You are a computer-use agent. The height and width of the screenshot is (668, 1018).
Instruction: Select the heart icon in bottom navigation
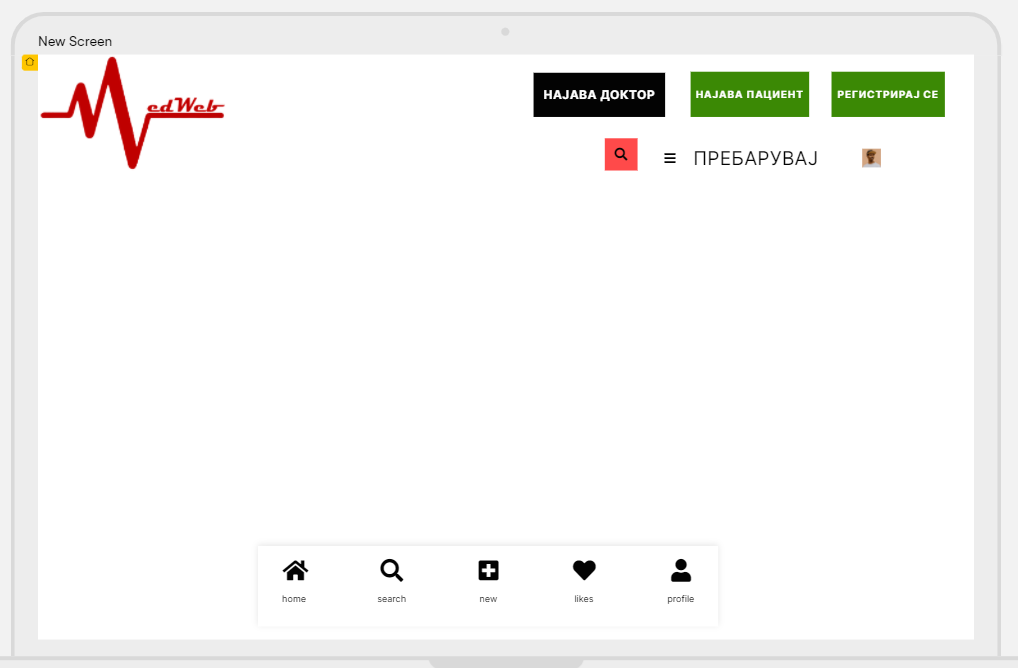coord(584,571)
